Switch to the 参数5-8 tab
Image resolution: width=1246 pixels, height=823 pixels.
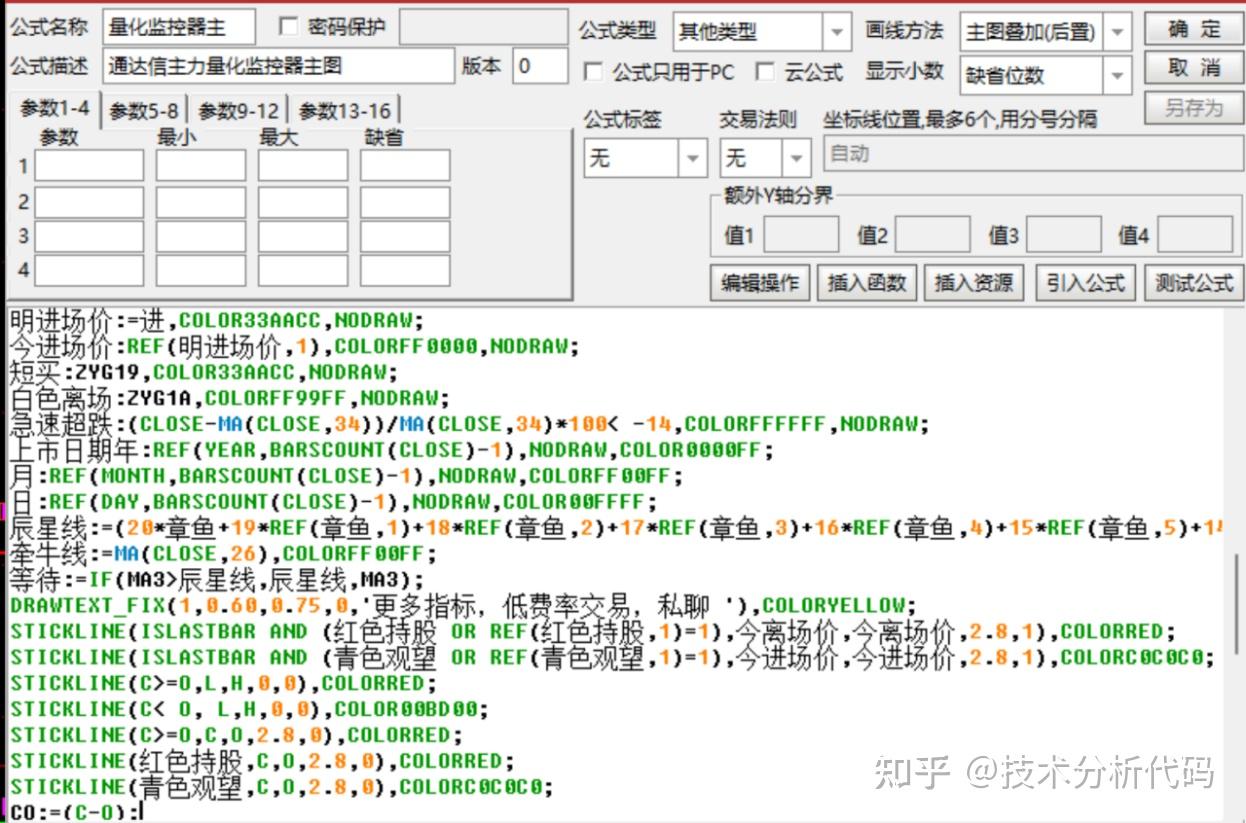click(x=144, y=110)
